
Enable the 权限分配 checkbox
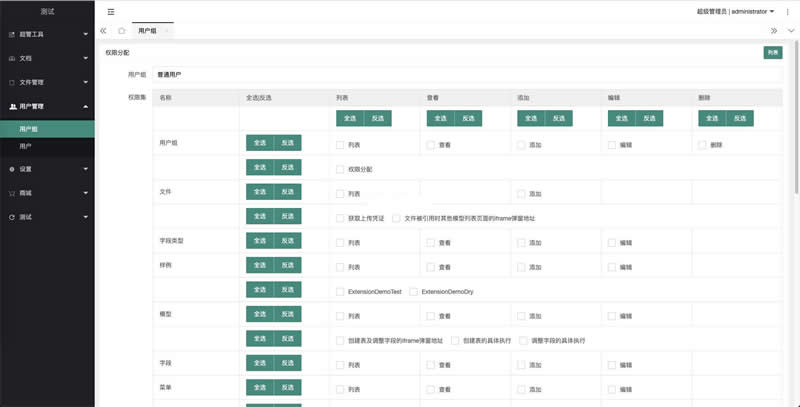pyautogui.click(x=340, y=169)
